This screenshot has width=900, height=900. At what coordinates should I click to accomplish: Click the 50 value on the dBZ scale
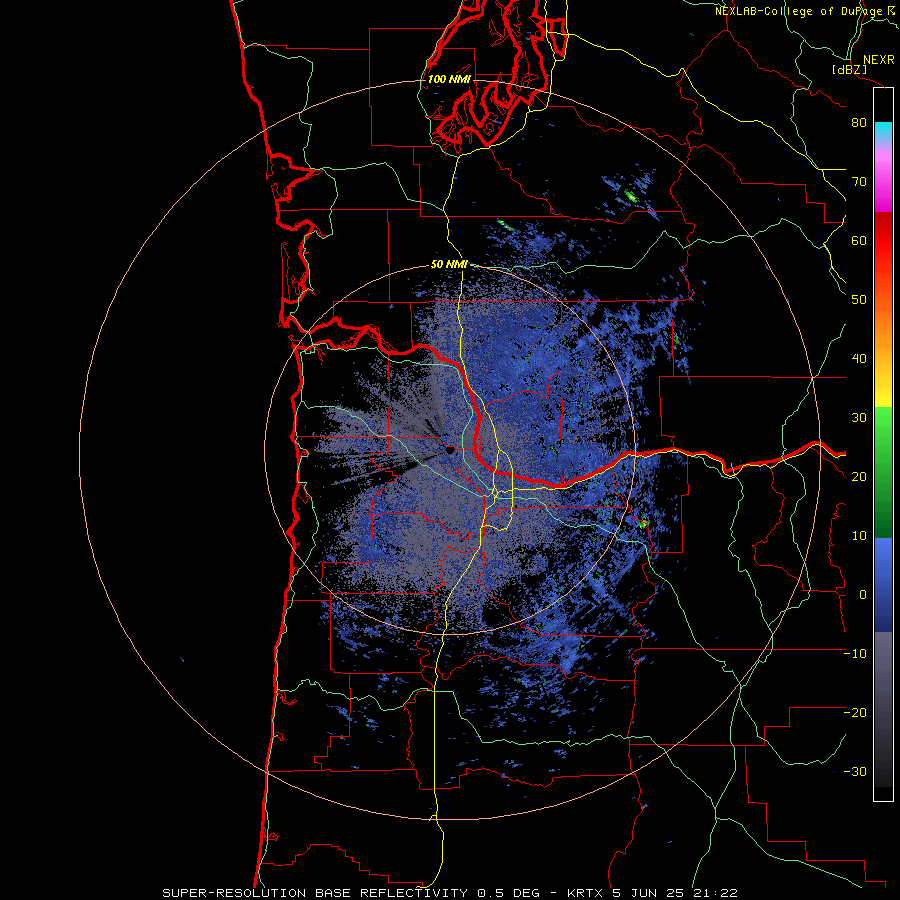pyautogui.click(x=859, y=300)
